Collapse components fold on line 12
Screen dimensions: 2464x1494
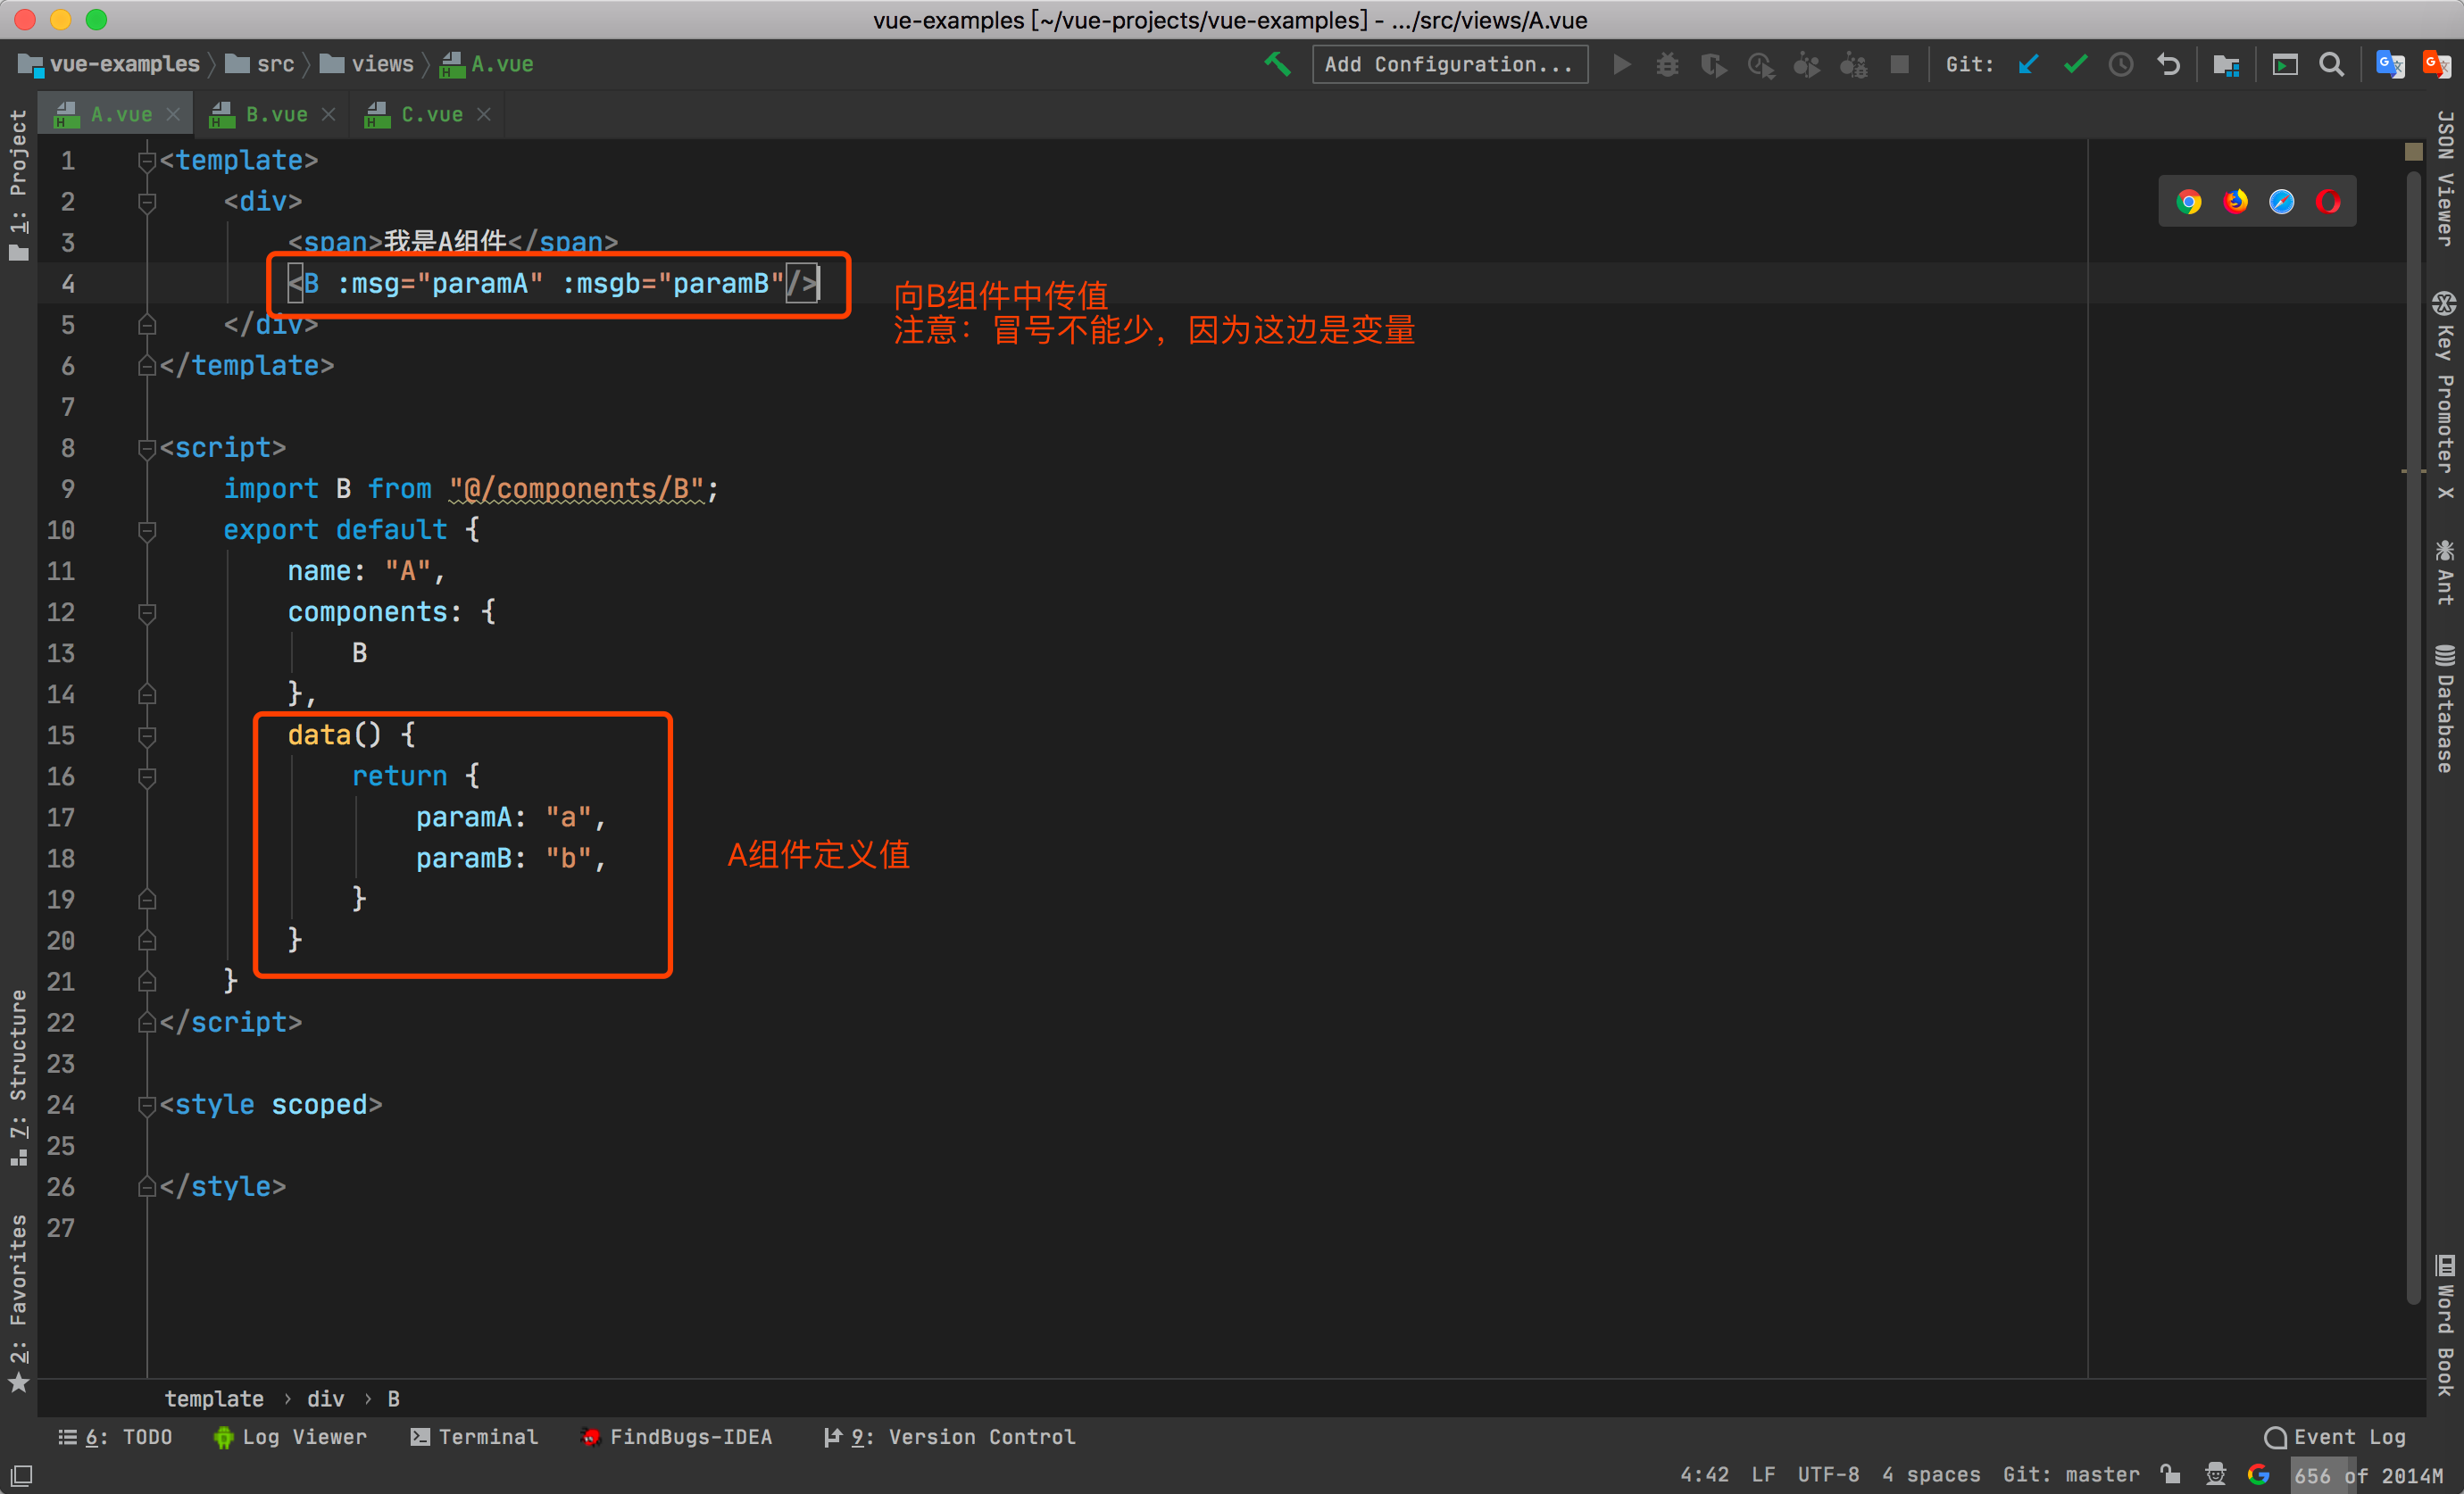[147, 612]
